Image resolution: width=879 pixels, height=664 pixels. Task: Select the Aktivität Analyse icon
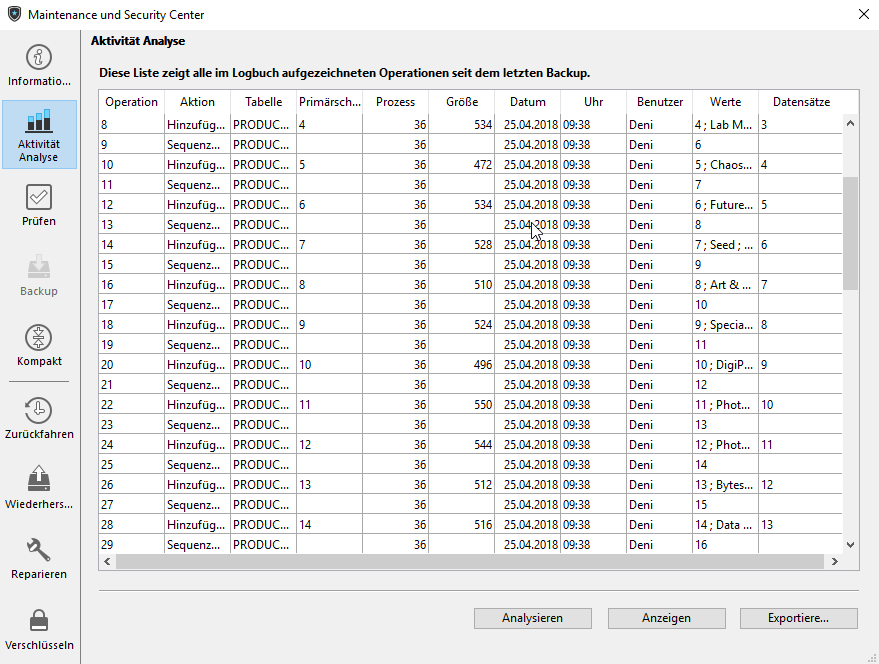click(39, 134)
